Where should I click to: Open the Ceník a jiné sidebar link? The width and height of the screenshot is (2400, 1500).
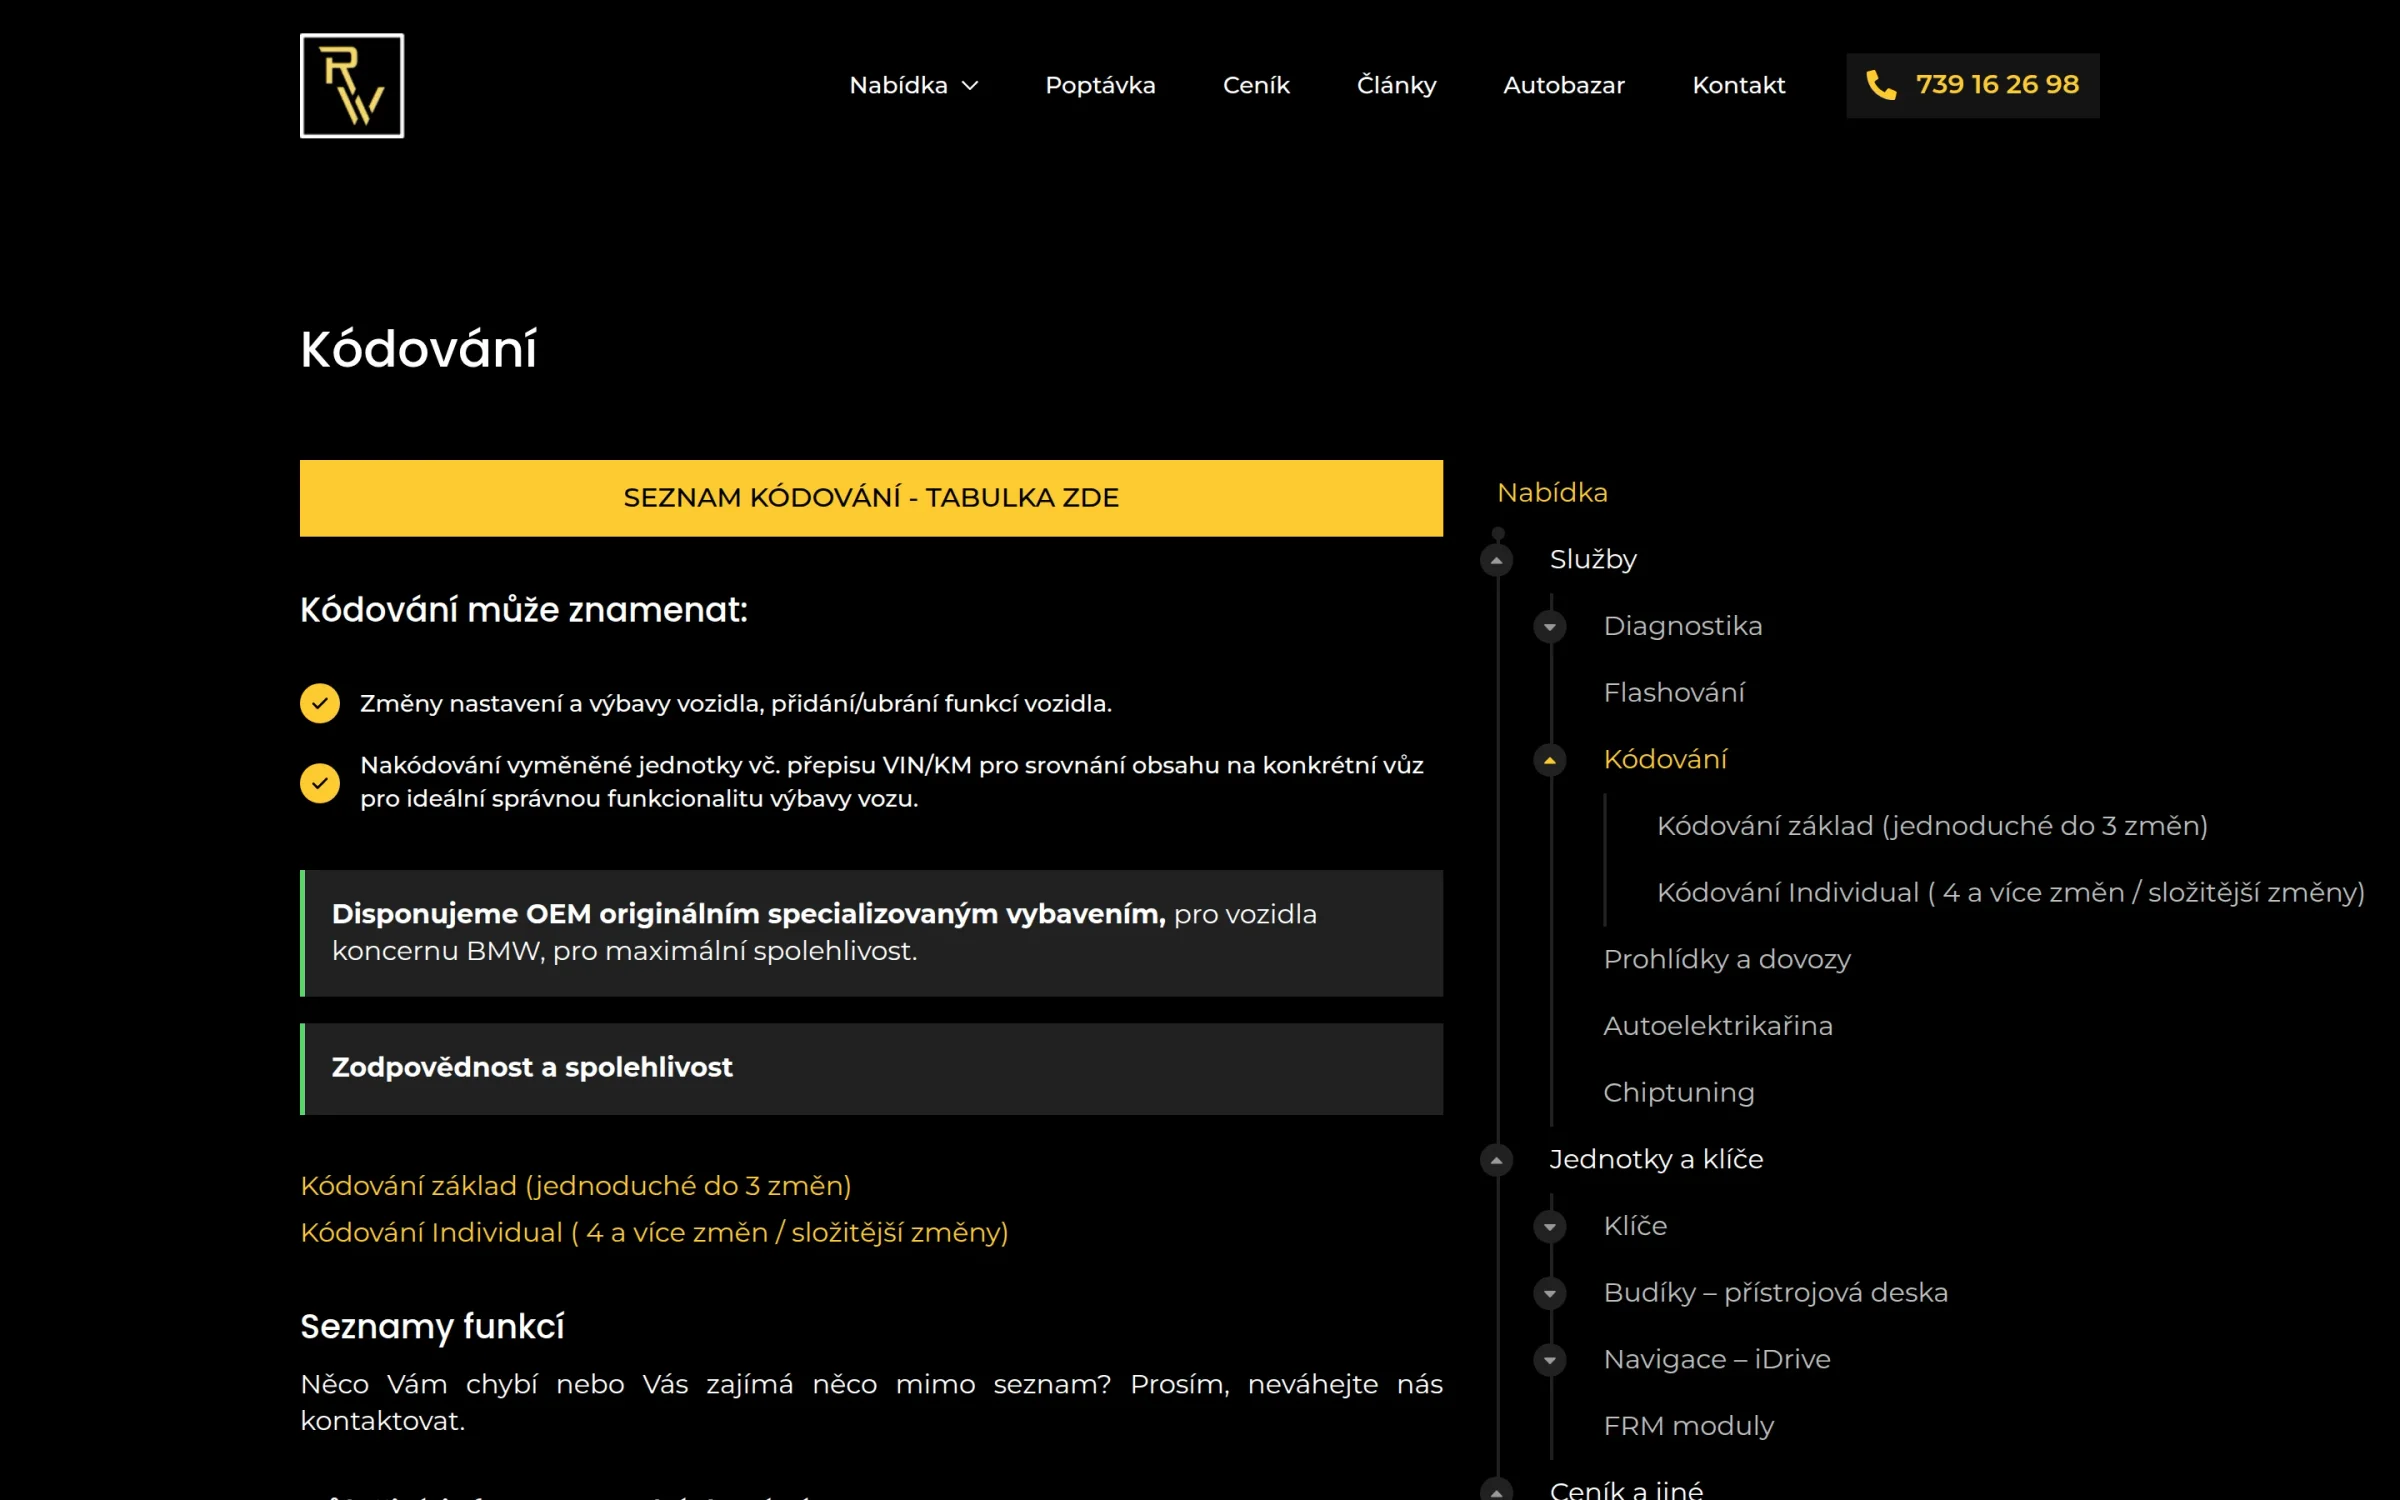(x=1626, y=1490)
